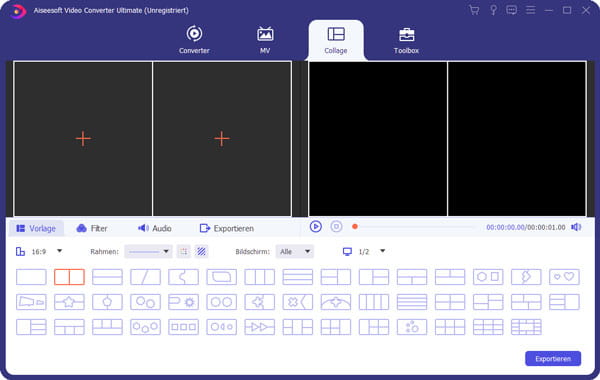Image resolution: width=600 pixels, height=380 pixels.
Task: Open the Toolbox tab
Action: point(406,40)
